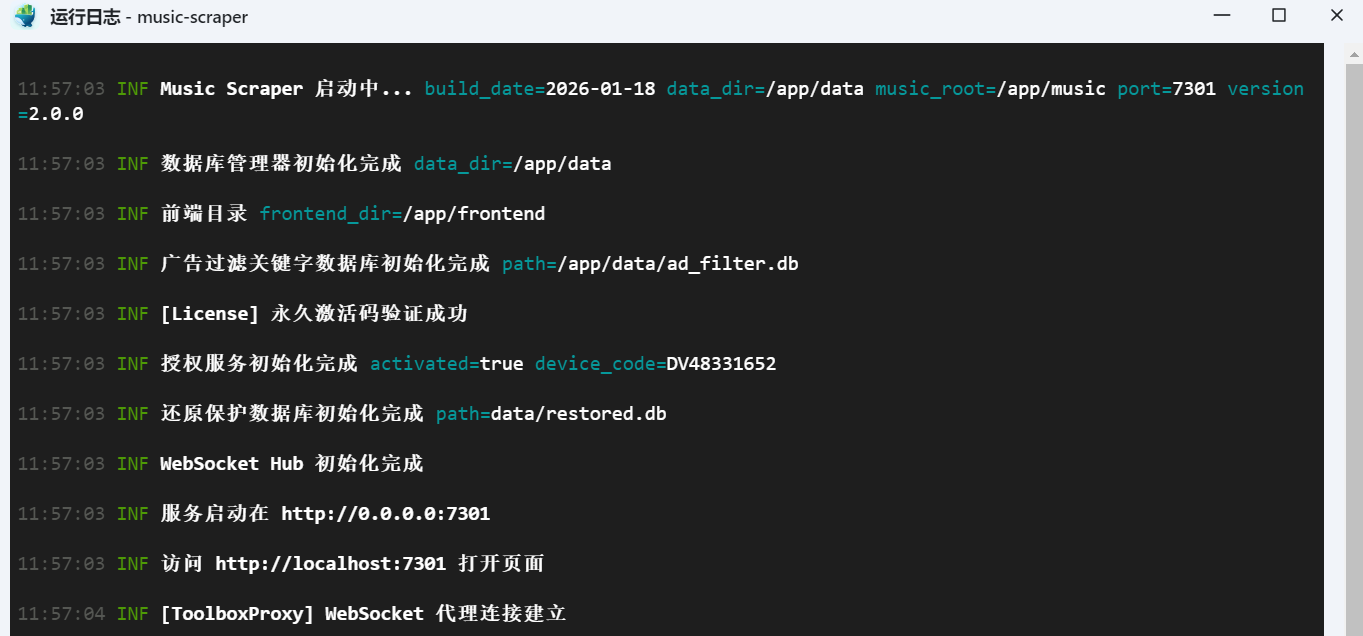Click the [License] 永久激活码验证成功 message
Viewport: 1363px width, 636px height.
[314, 314]
